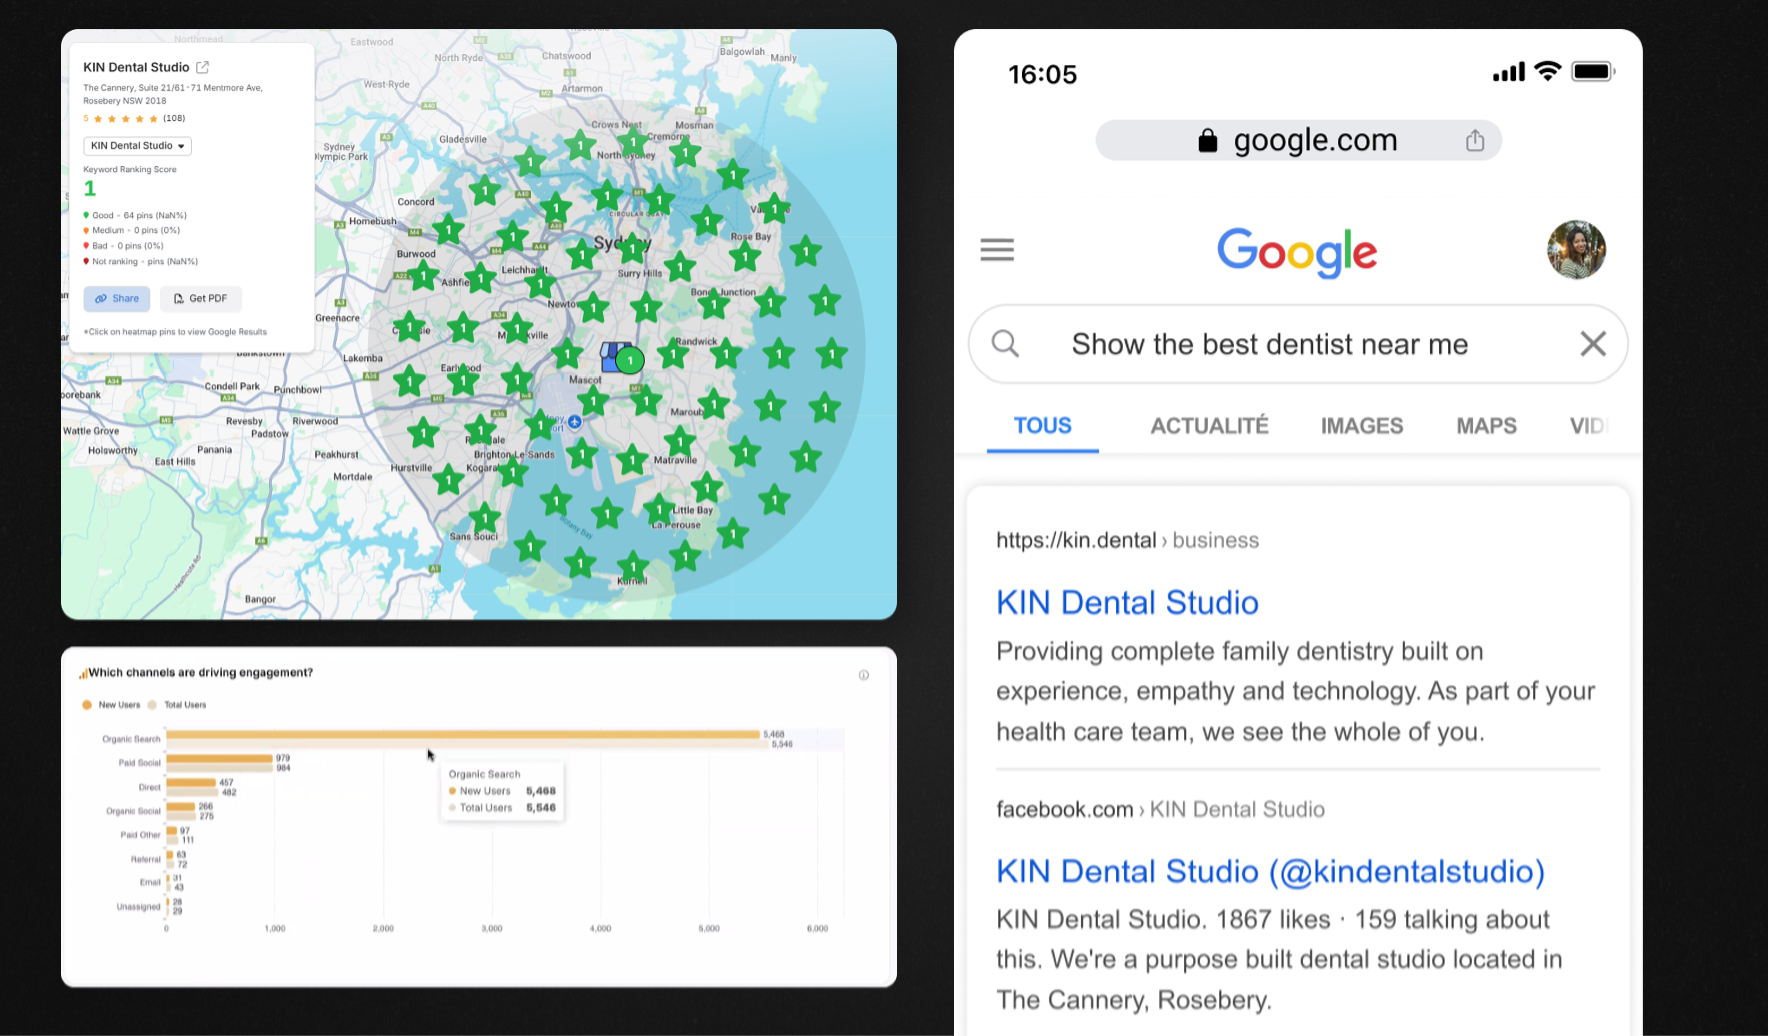Tap the lock icon in the address bar

(x=1209, y=140)
